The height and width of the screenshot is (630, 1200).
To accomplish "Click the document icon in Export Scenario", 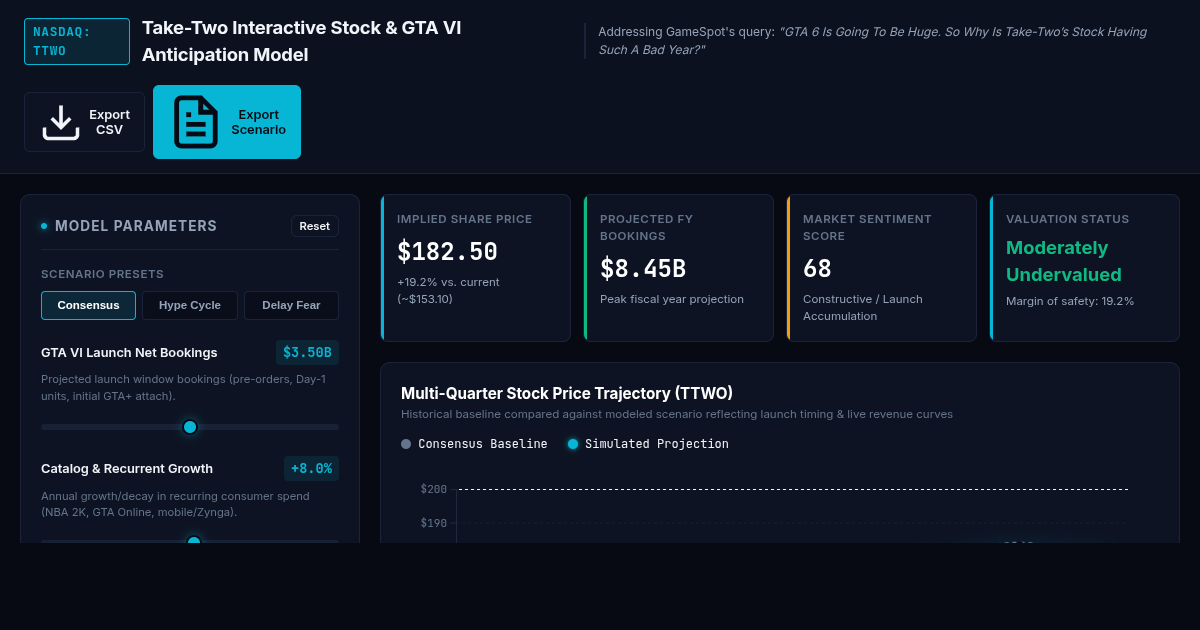I will [196, 122].
